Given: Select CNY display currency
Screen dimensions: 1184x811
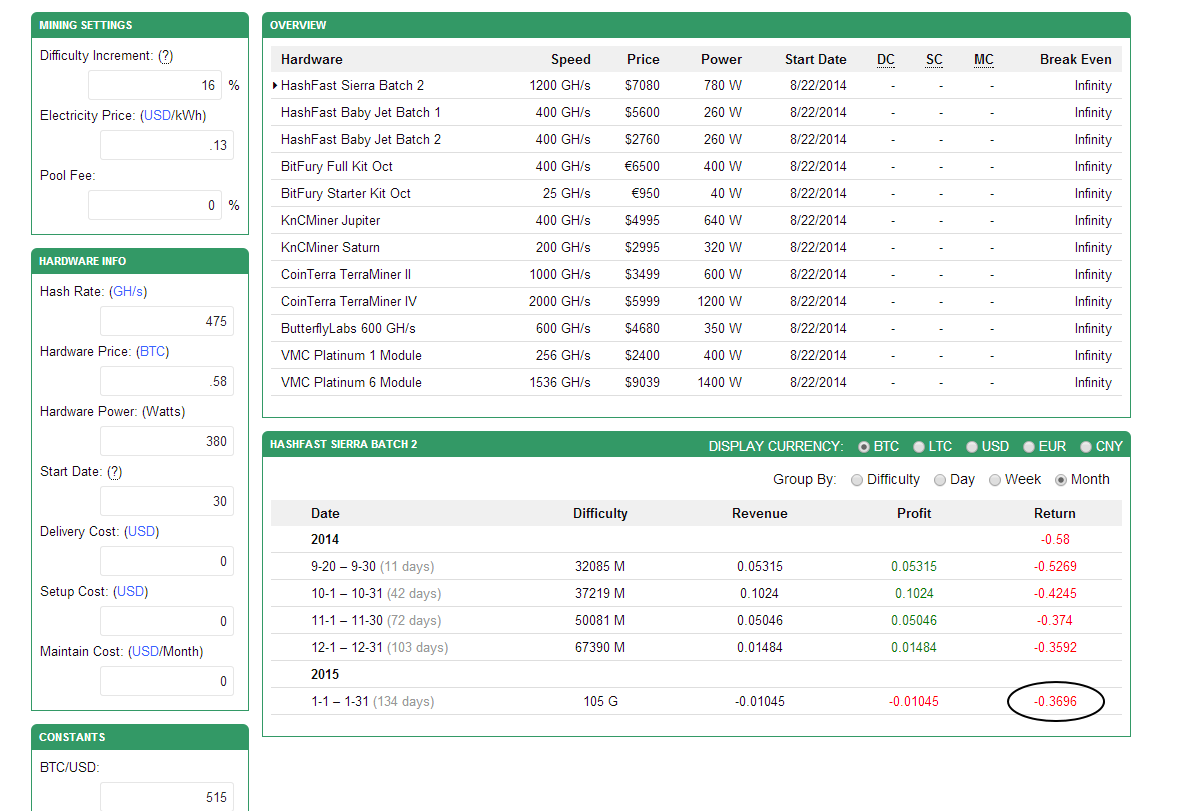Looking at the screenshot, I should [1086, 447].
